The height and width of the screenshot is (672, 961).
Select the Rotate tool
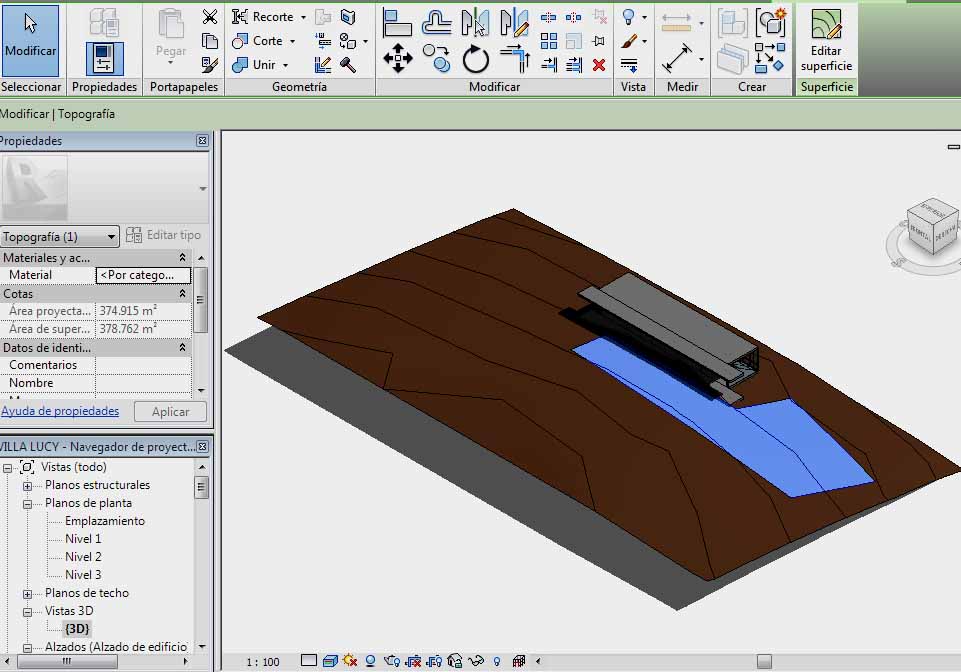(x=476, y=59)
